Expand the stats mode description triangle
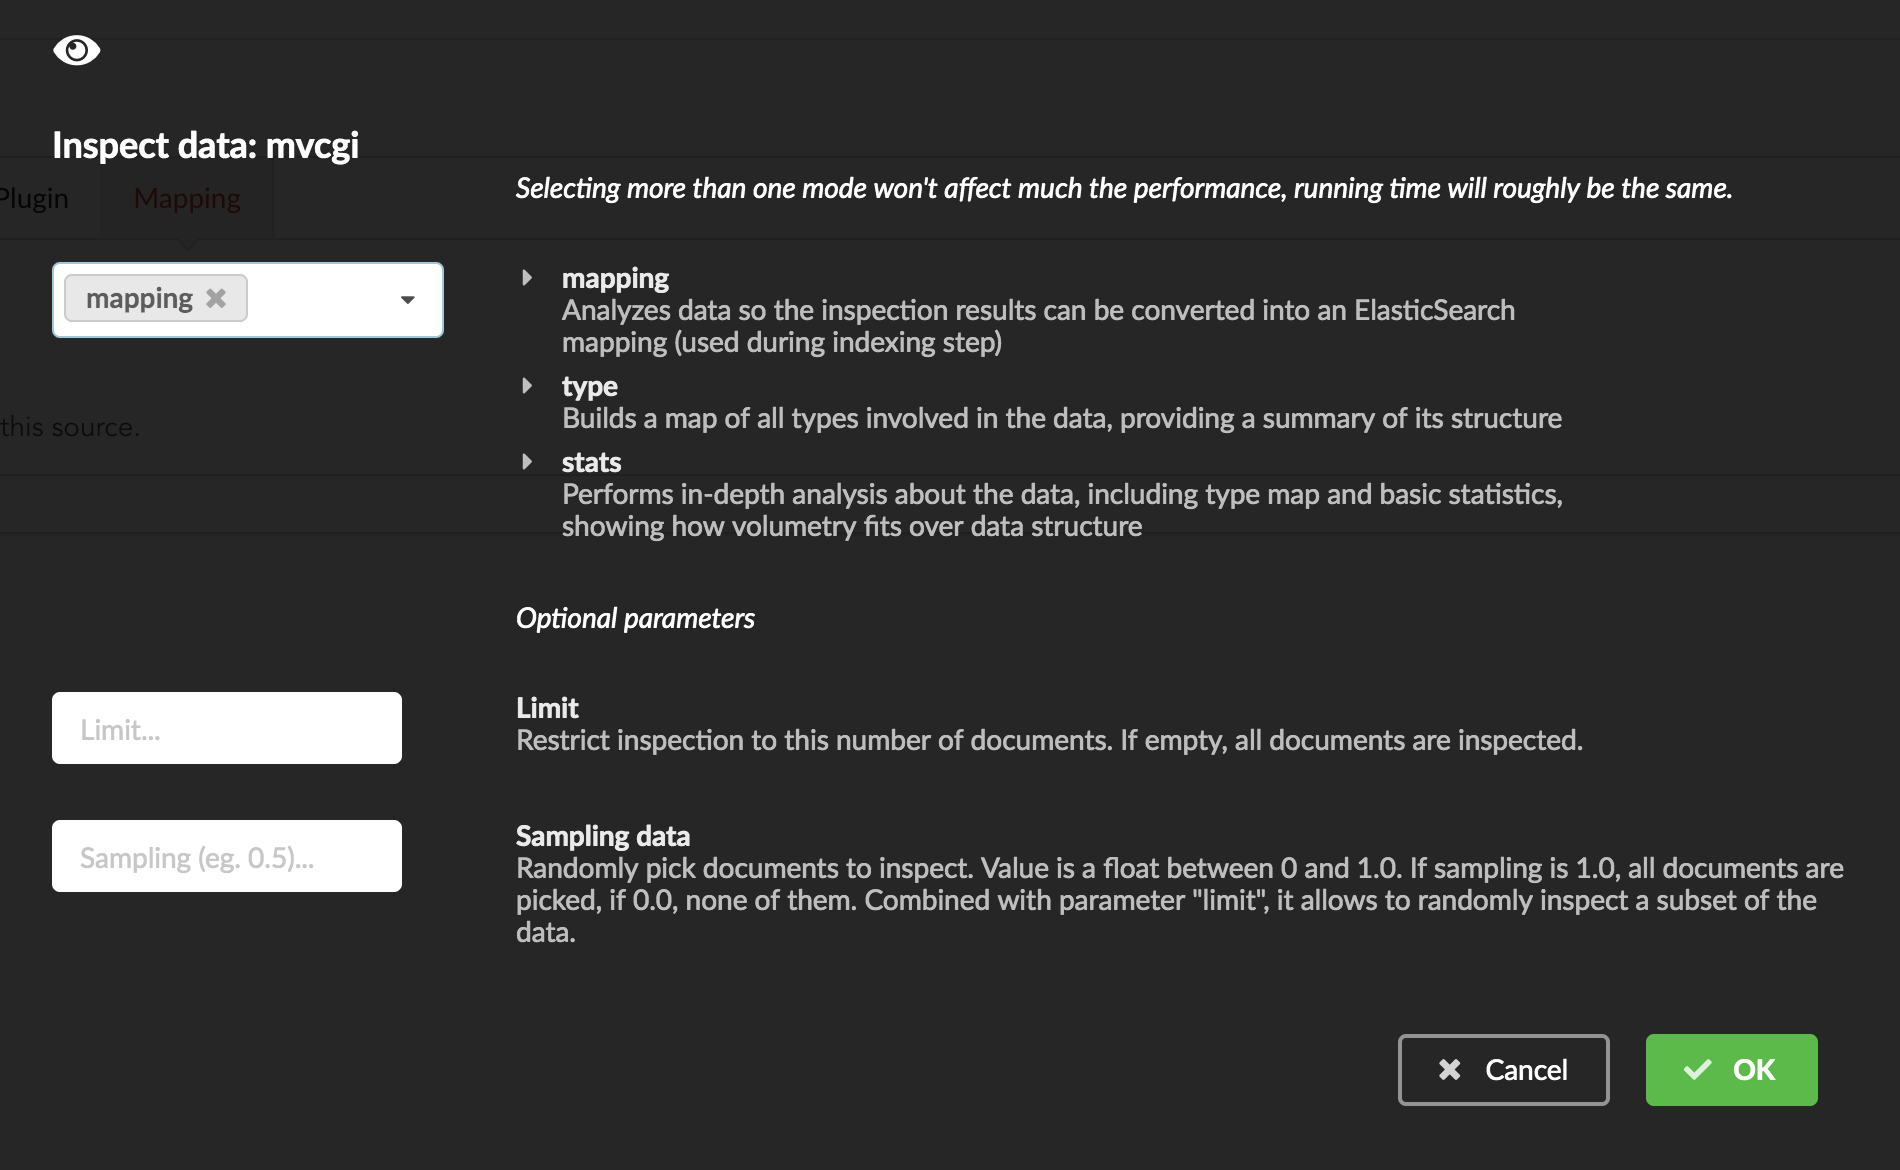 [527, 462]
